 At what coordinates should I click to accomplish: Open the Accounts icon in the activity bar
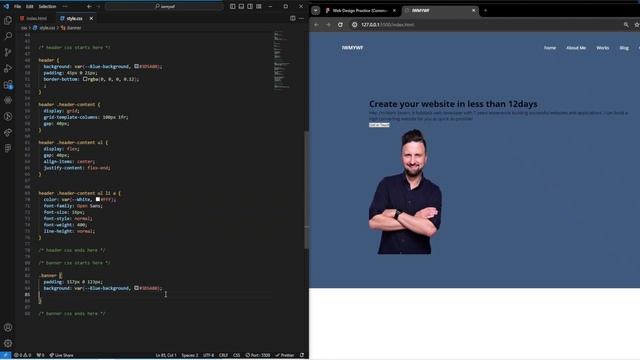(x=8, y=327)
